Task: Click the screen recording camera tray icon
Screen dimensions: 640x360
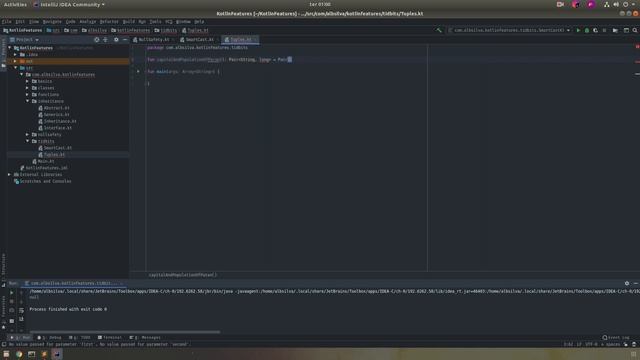Action: [x=560, y=4]
